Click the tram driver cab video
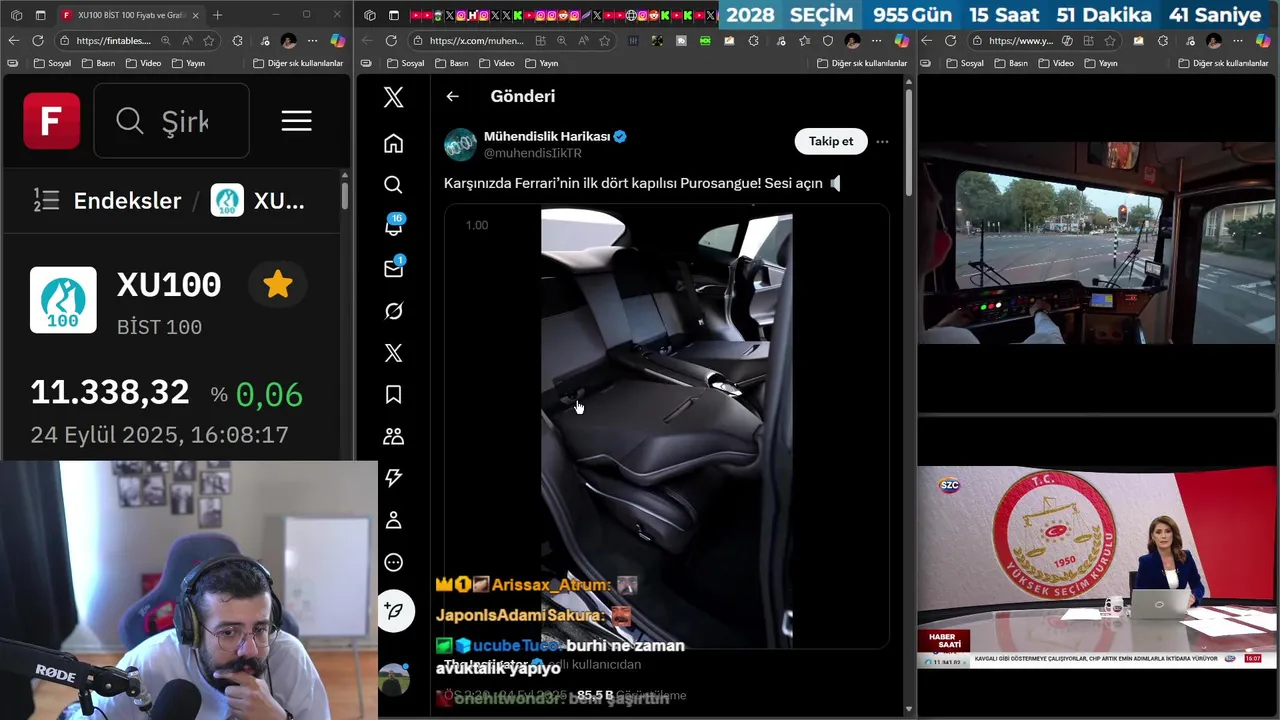Image resolution: width=1280 pixels, height=720 pixels. click(1097, 243)
